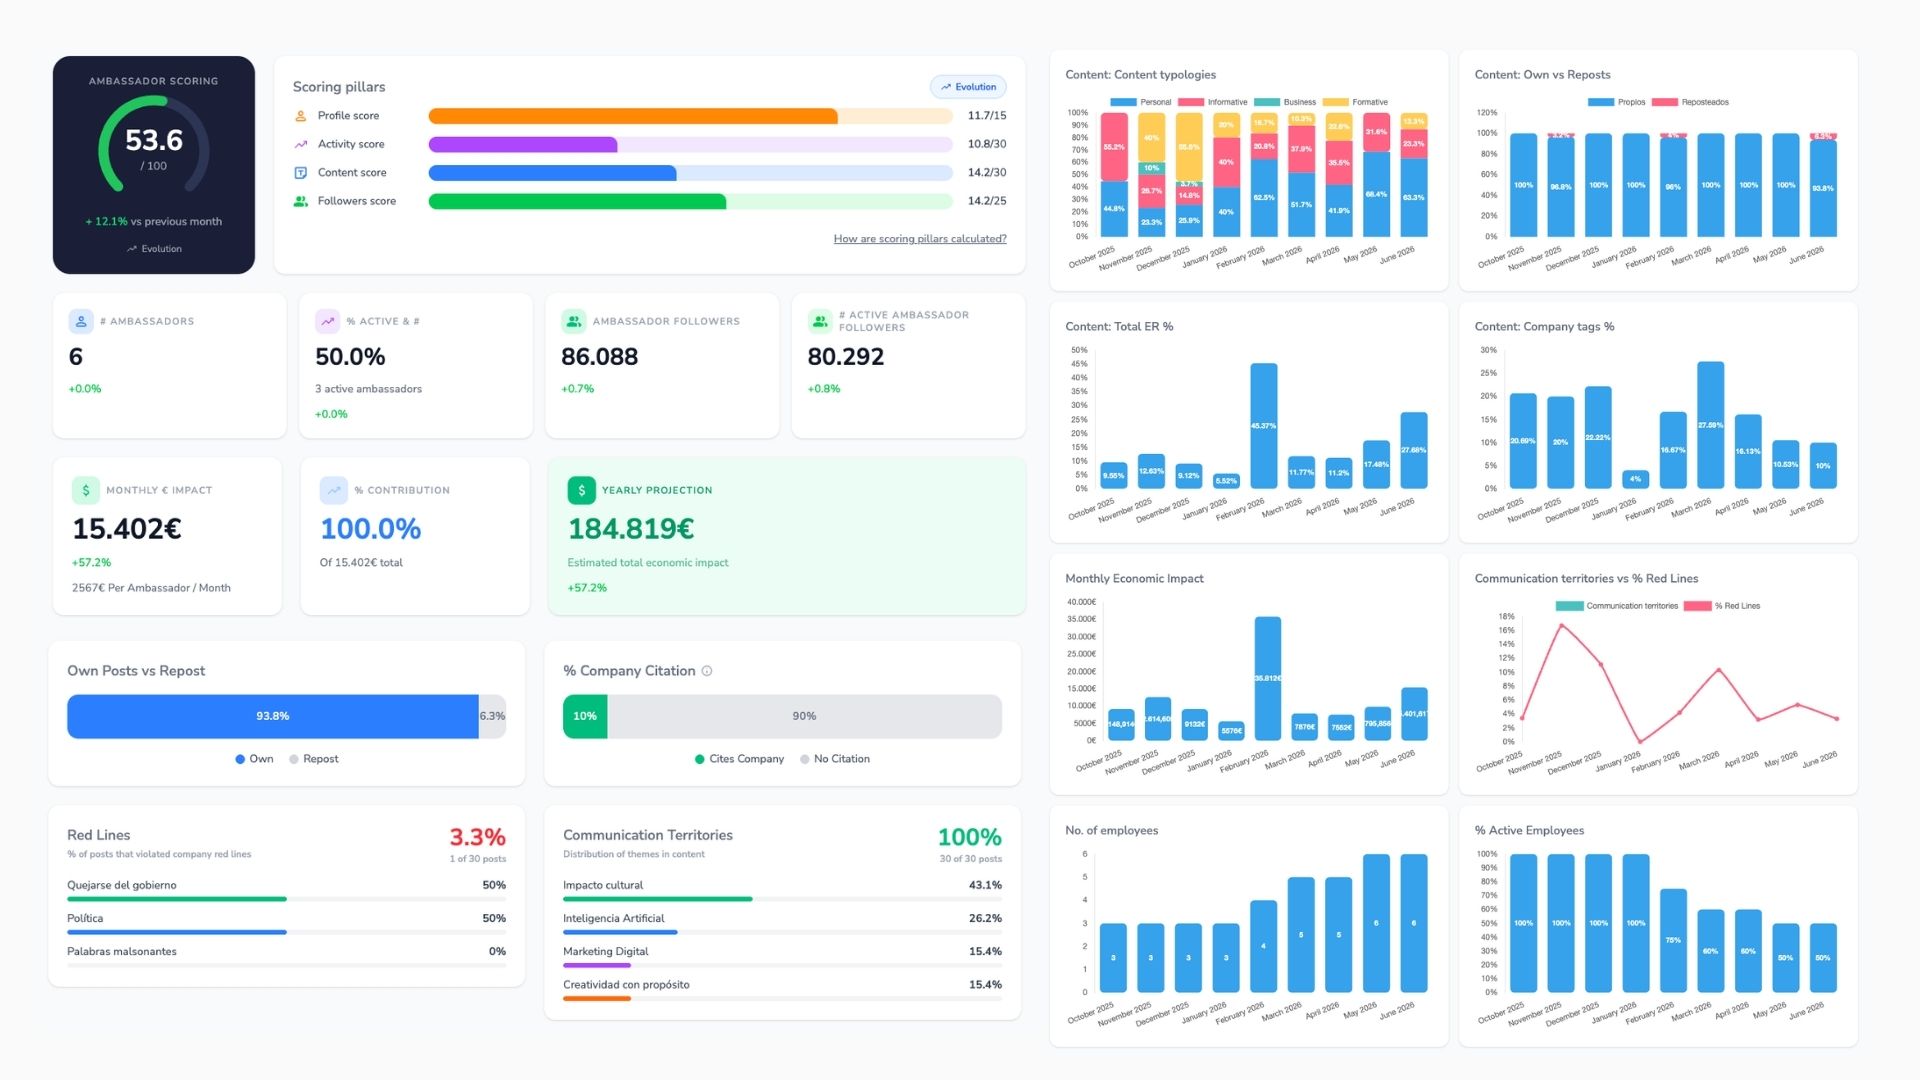
Task: Select the blue 93.8% Own posts bar segment
Action: tap(273, 716)
